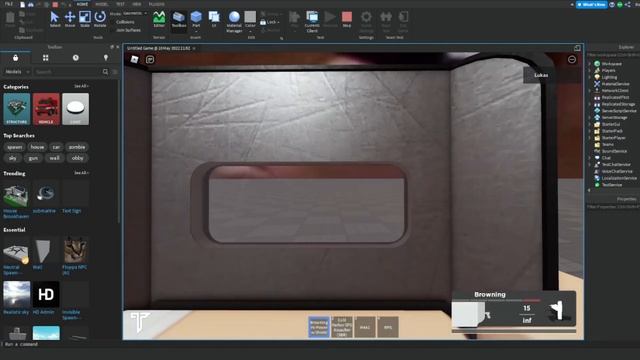
Task: Open the in-game chat icon
Action: pyautogui.click(x=150, y=60)
